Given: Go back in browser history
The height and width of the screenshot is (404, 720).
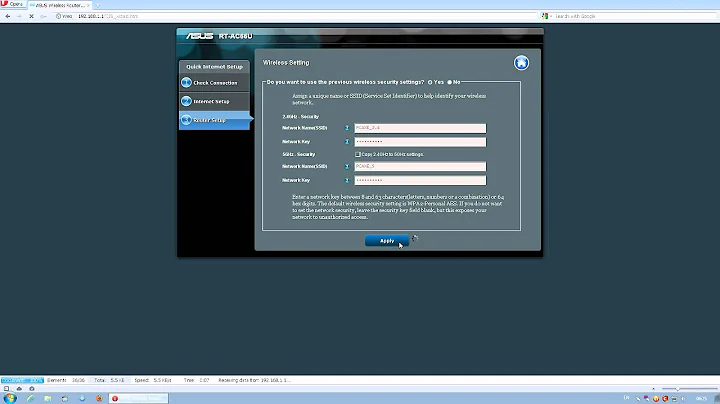Looking at the screenshot, I should coord(8,16).
